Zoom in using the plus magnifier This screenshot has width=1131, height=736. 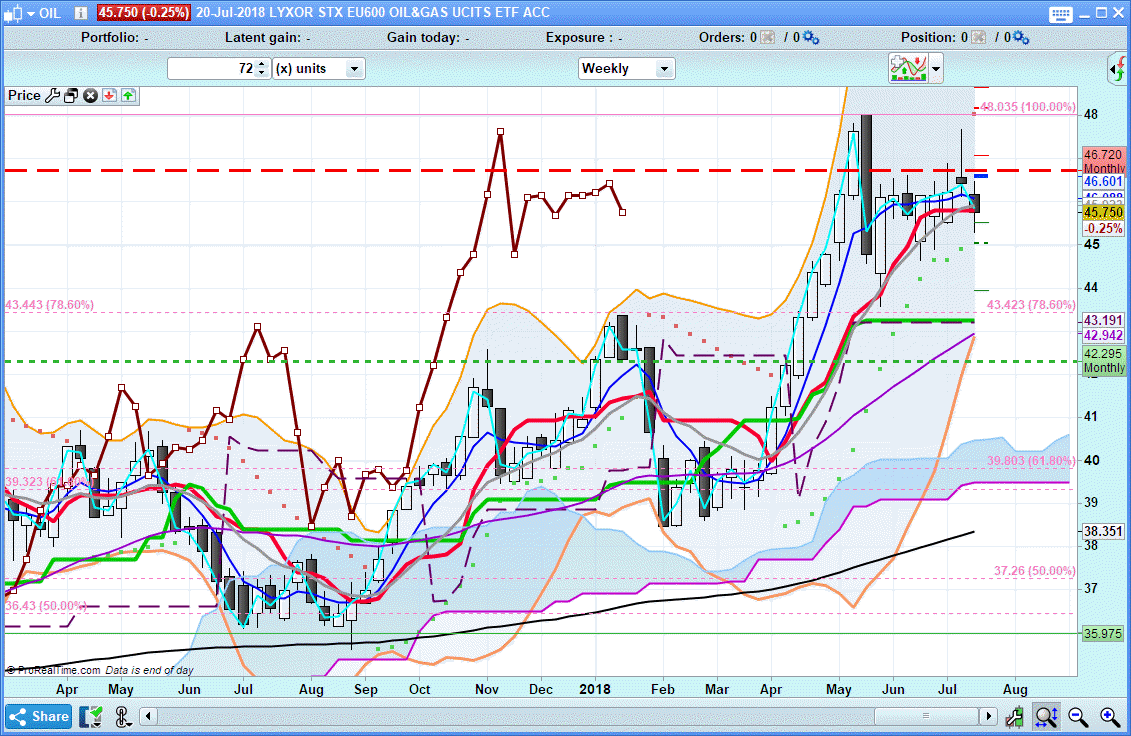[x=1110, y=717]
